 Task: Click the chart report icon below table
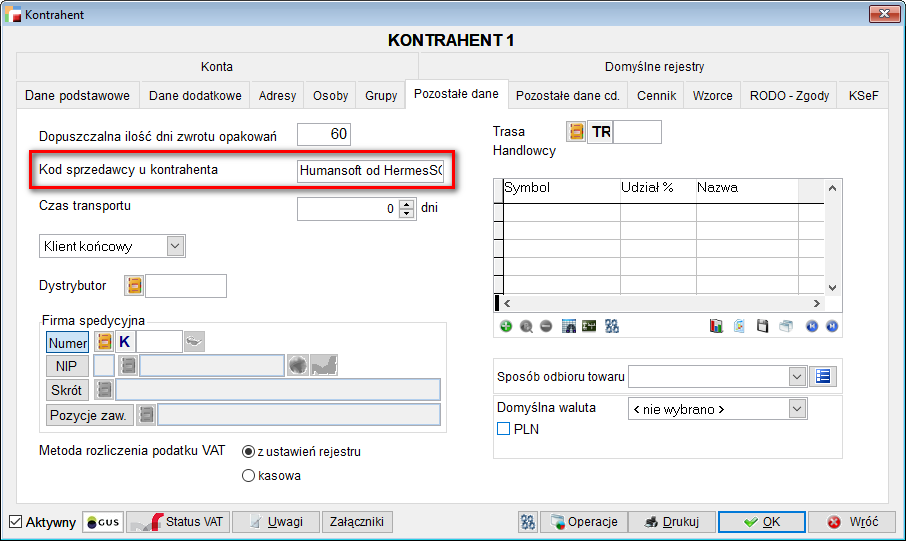[x=716, y=326]
